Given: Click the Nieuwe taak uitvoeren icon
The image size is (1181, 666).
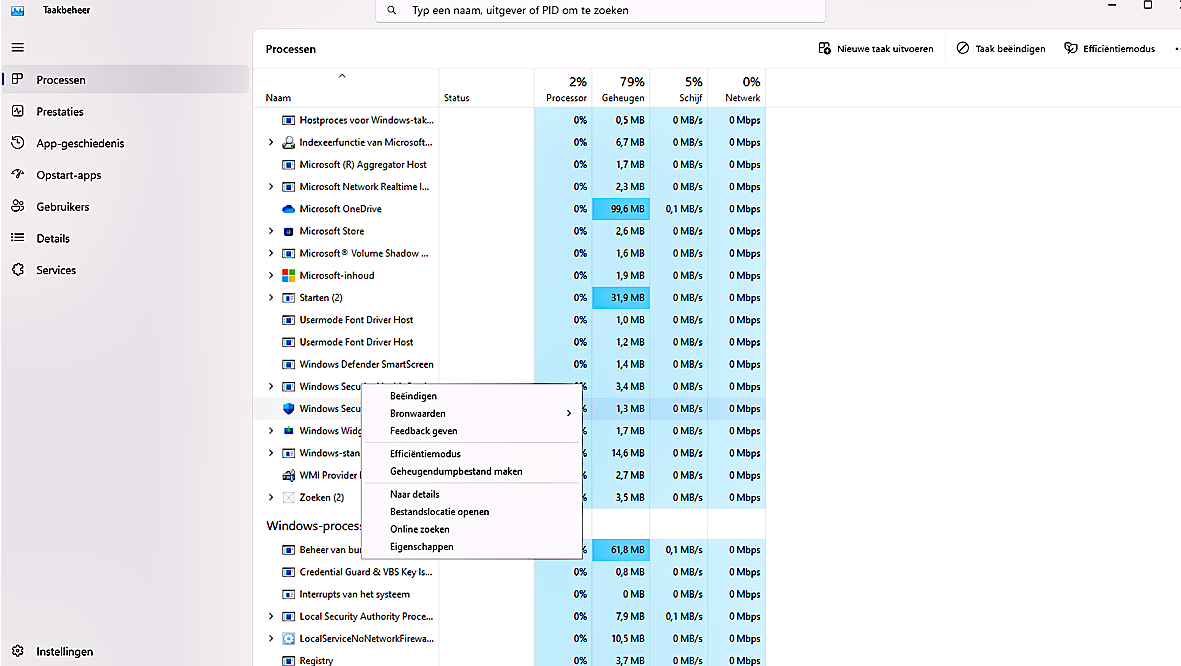Looking at the screenshot, I should coord(825,48).
